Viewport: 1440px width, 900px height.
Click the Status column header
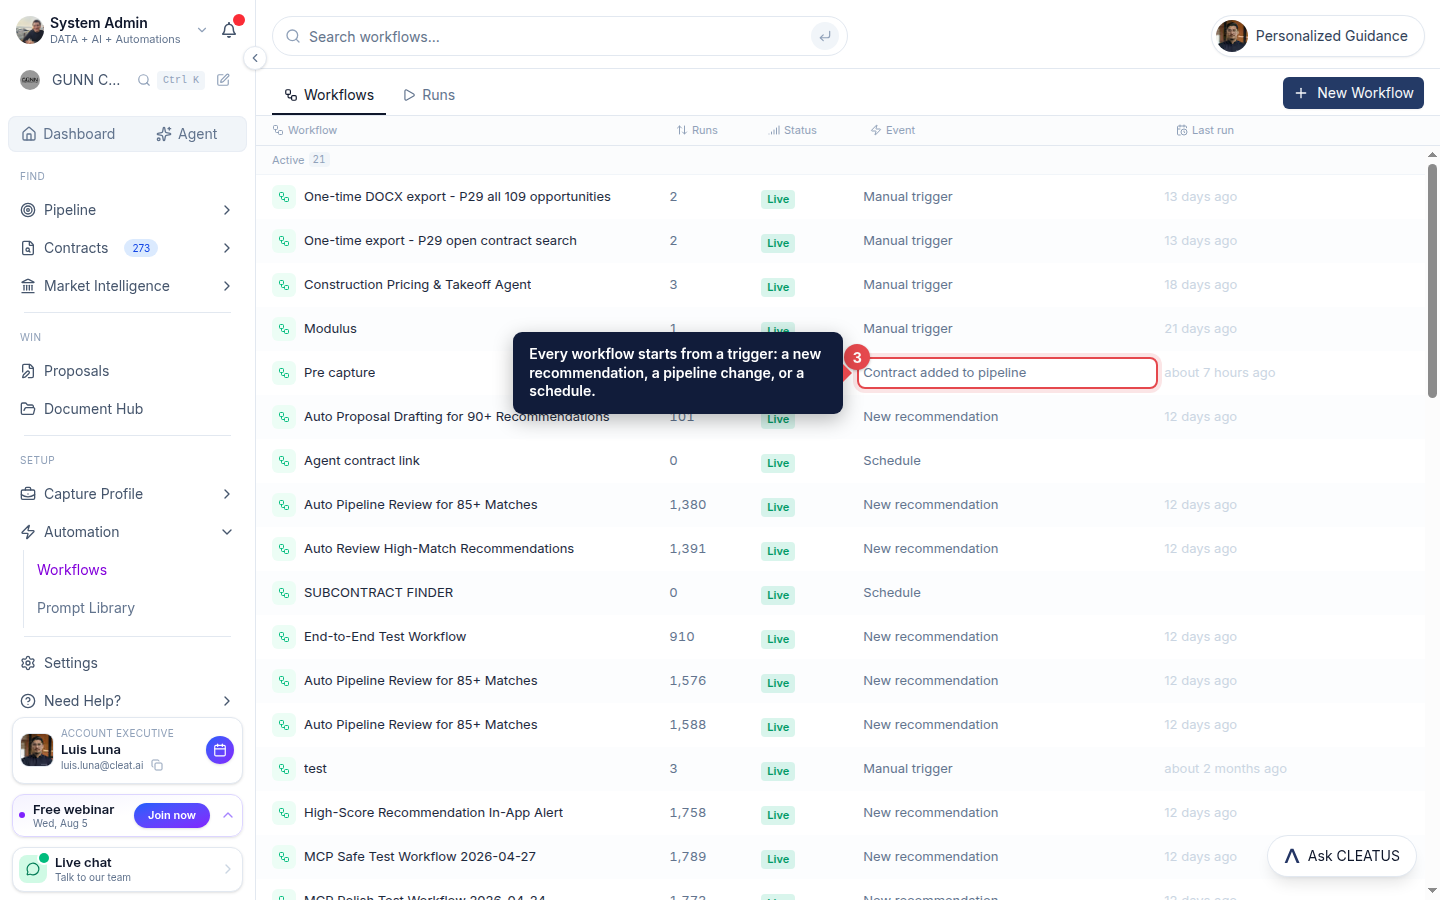coord(793,130)
